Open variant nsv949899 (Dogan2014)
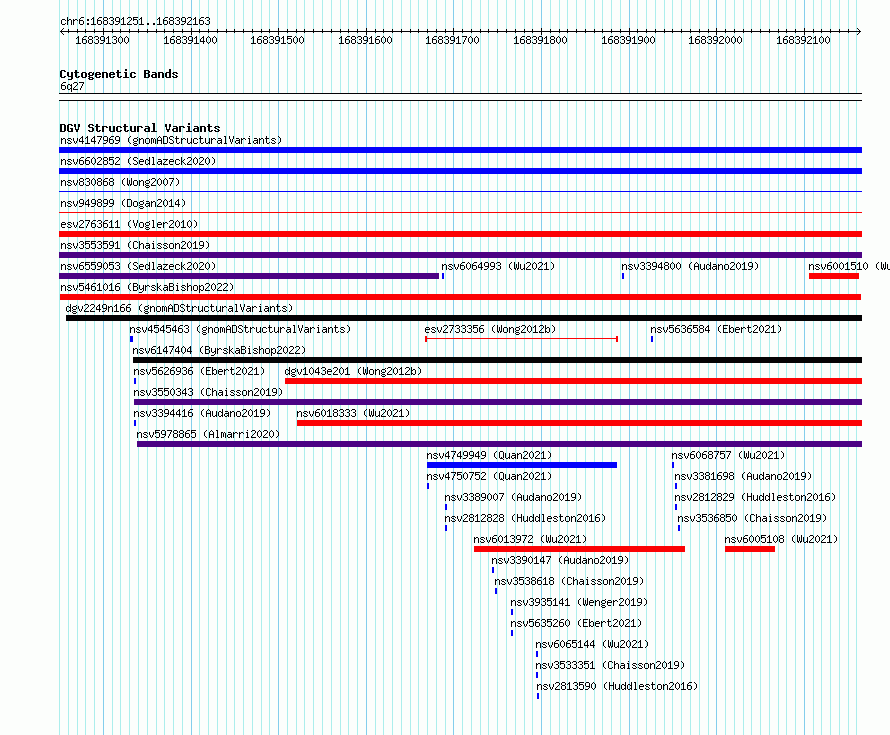 pos(123,203)
